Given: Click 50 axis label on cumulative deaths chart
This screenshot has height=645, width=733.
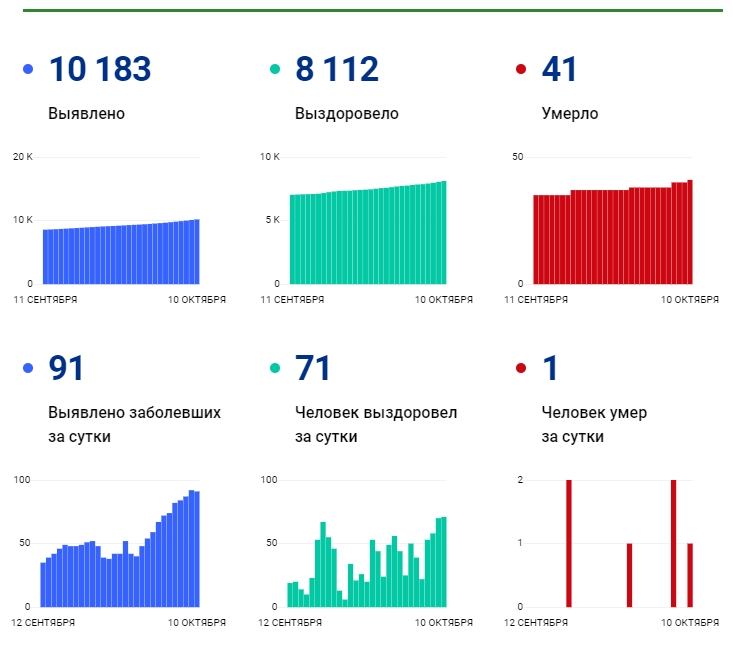Looking at the screenshot, I should tap(517, 157).
